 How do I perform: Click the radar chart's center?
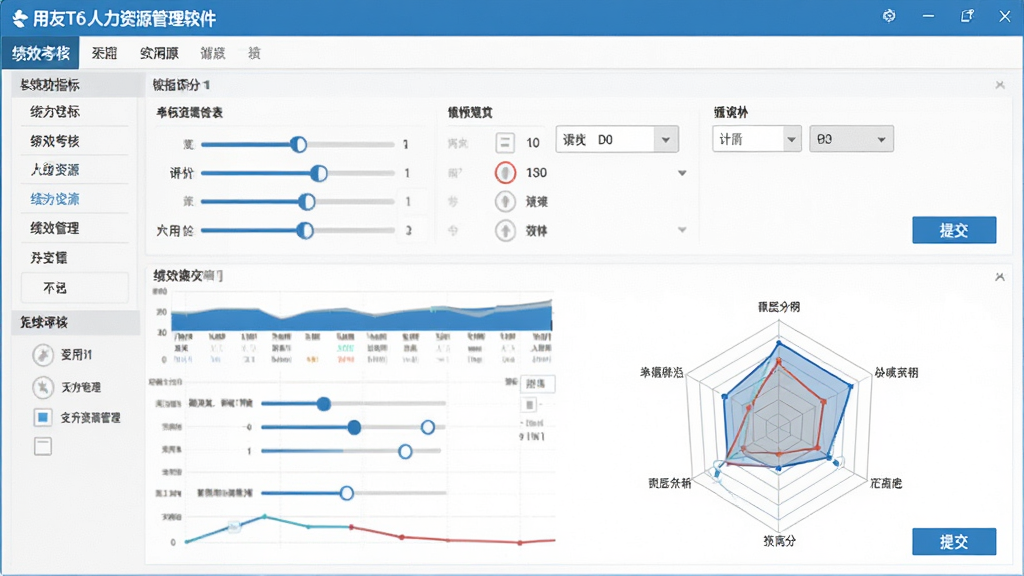[x=778, y=428]
